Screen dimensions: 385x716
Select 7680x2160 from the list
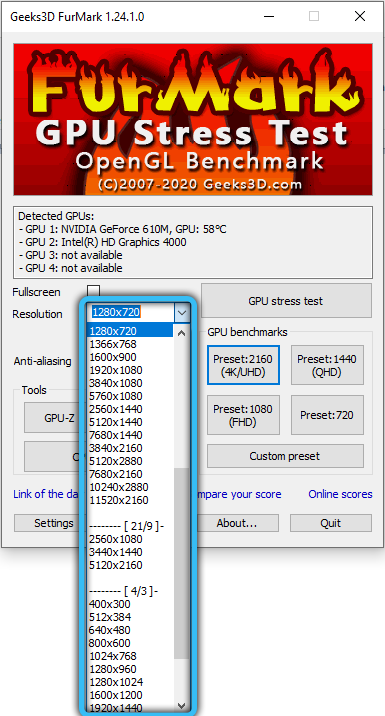coord(130,474)
